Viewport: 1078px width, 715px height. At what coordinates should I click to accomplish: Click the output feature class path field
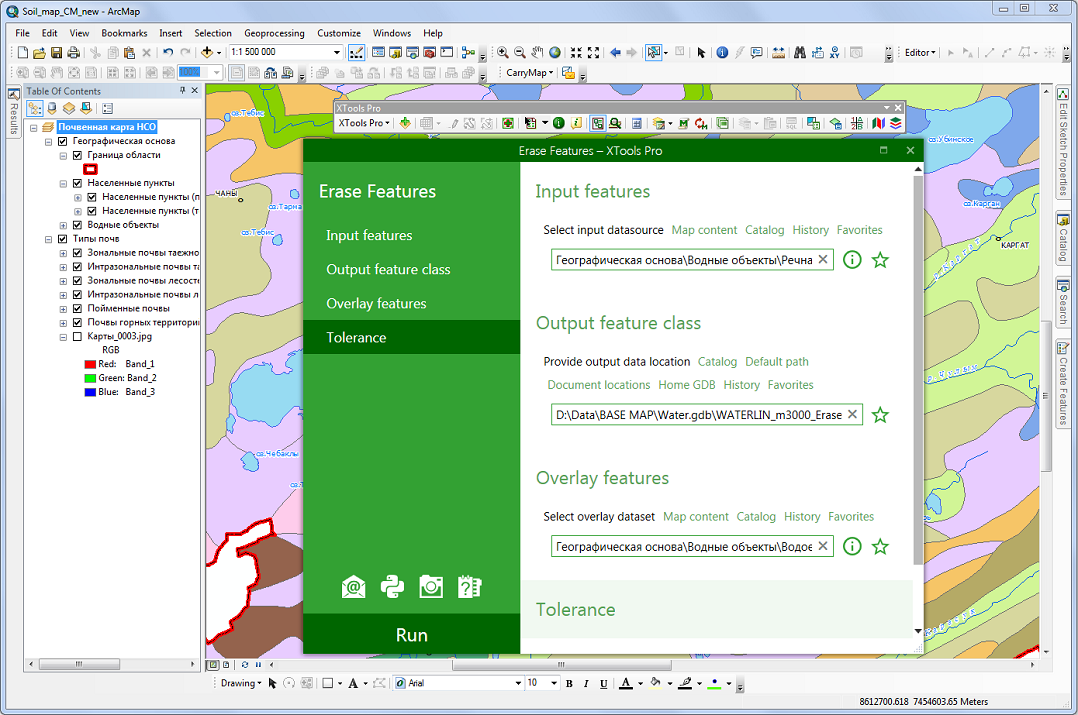coord(706,415)
